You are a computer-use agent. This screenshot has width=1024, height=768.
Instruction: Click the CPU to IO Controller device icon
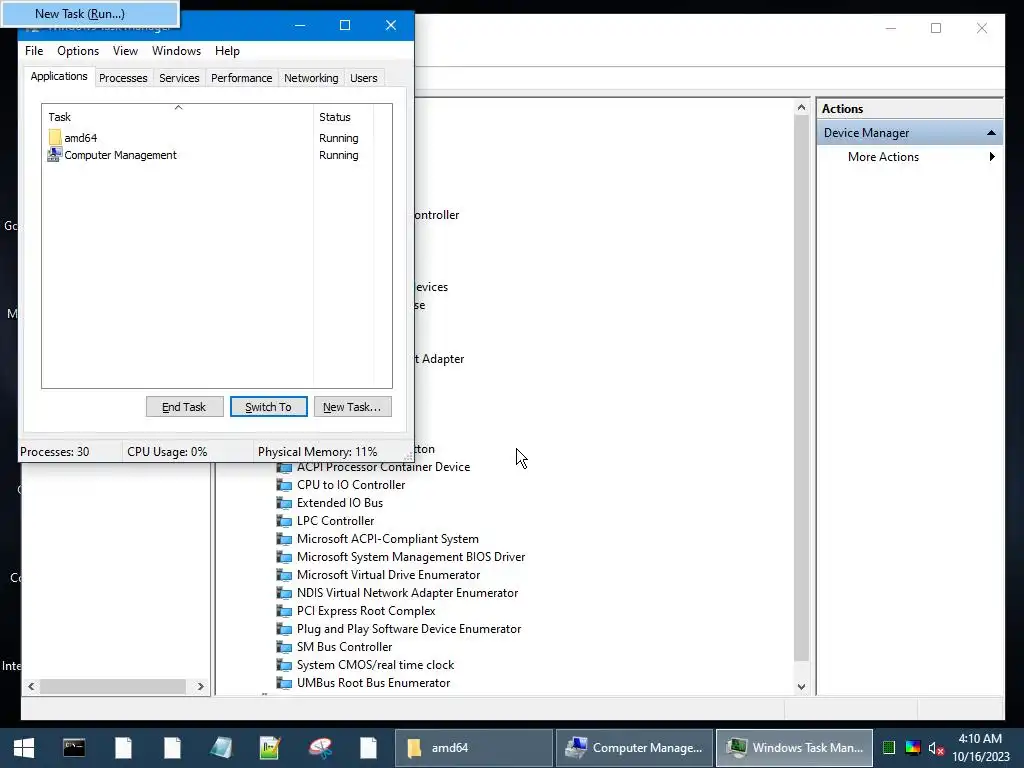coord(284,485)
